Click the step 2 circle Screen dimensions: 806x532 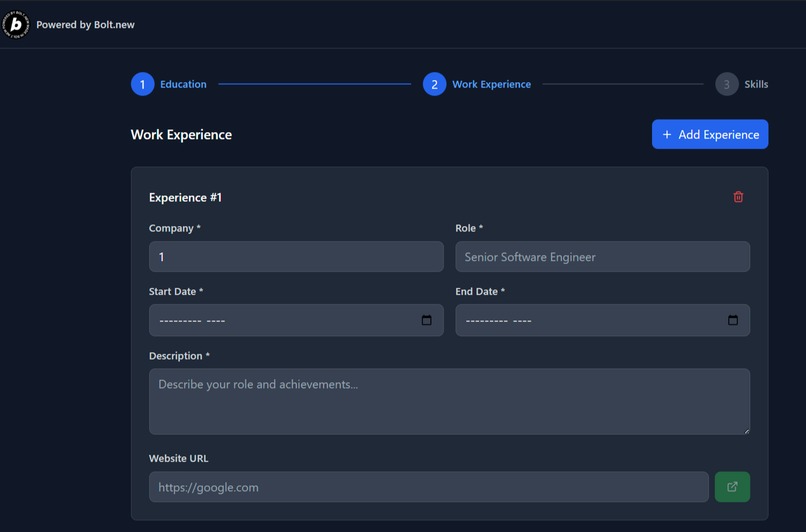pos(434,84)
